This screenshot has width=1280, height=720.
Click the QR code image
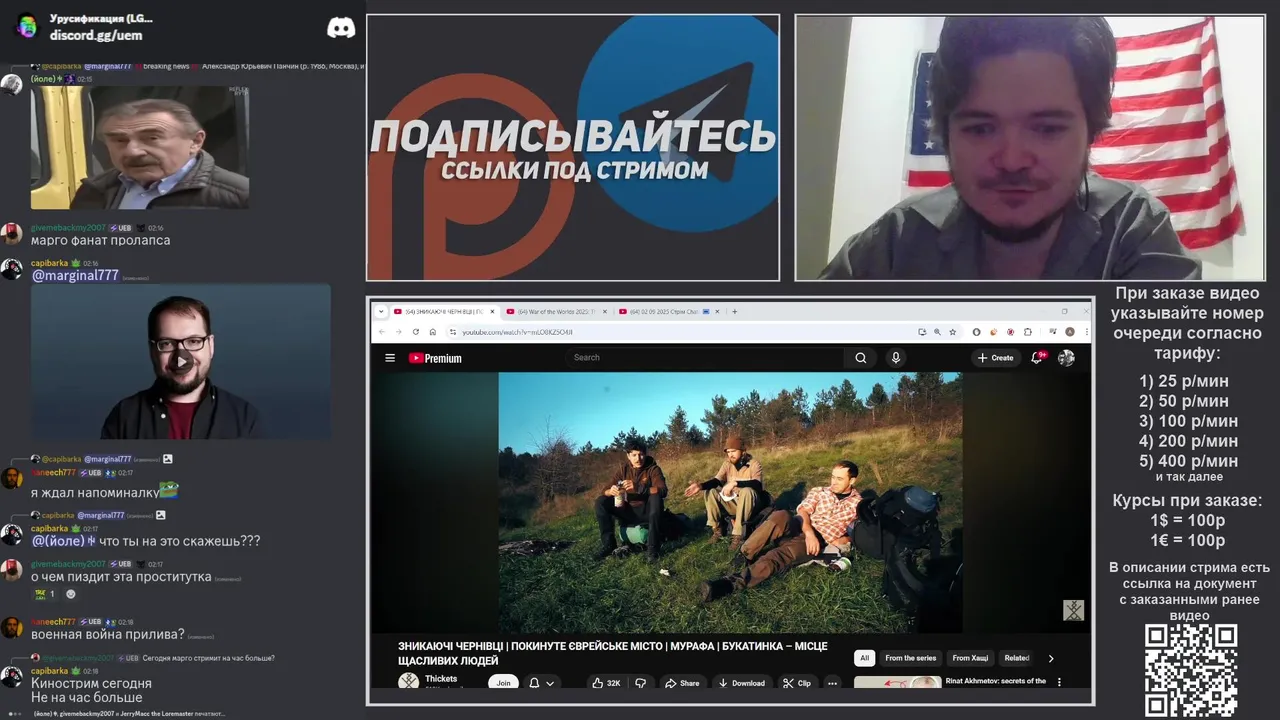[x=1191, y=670]
